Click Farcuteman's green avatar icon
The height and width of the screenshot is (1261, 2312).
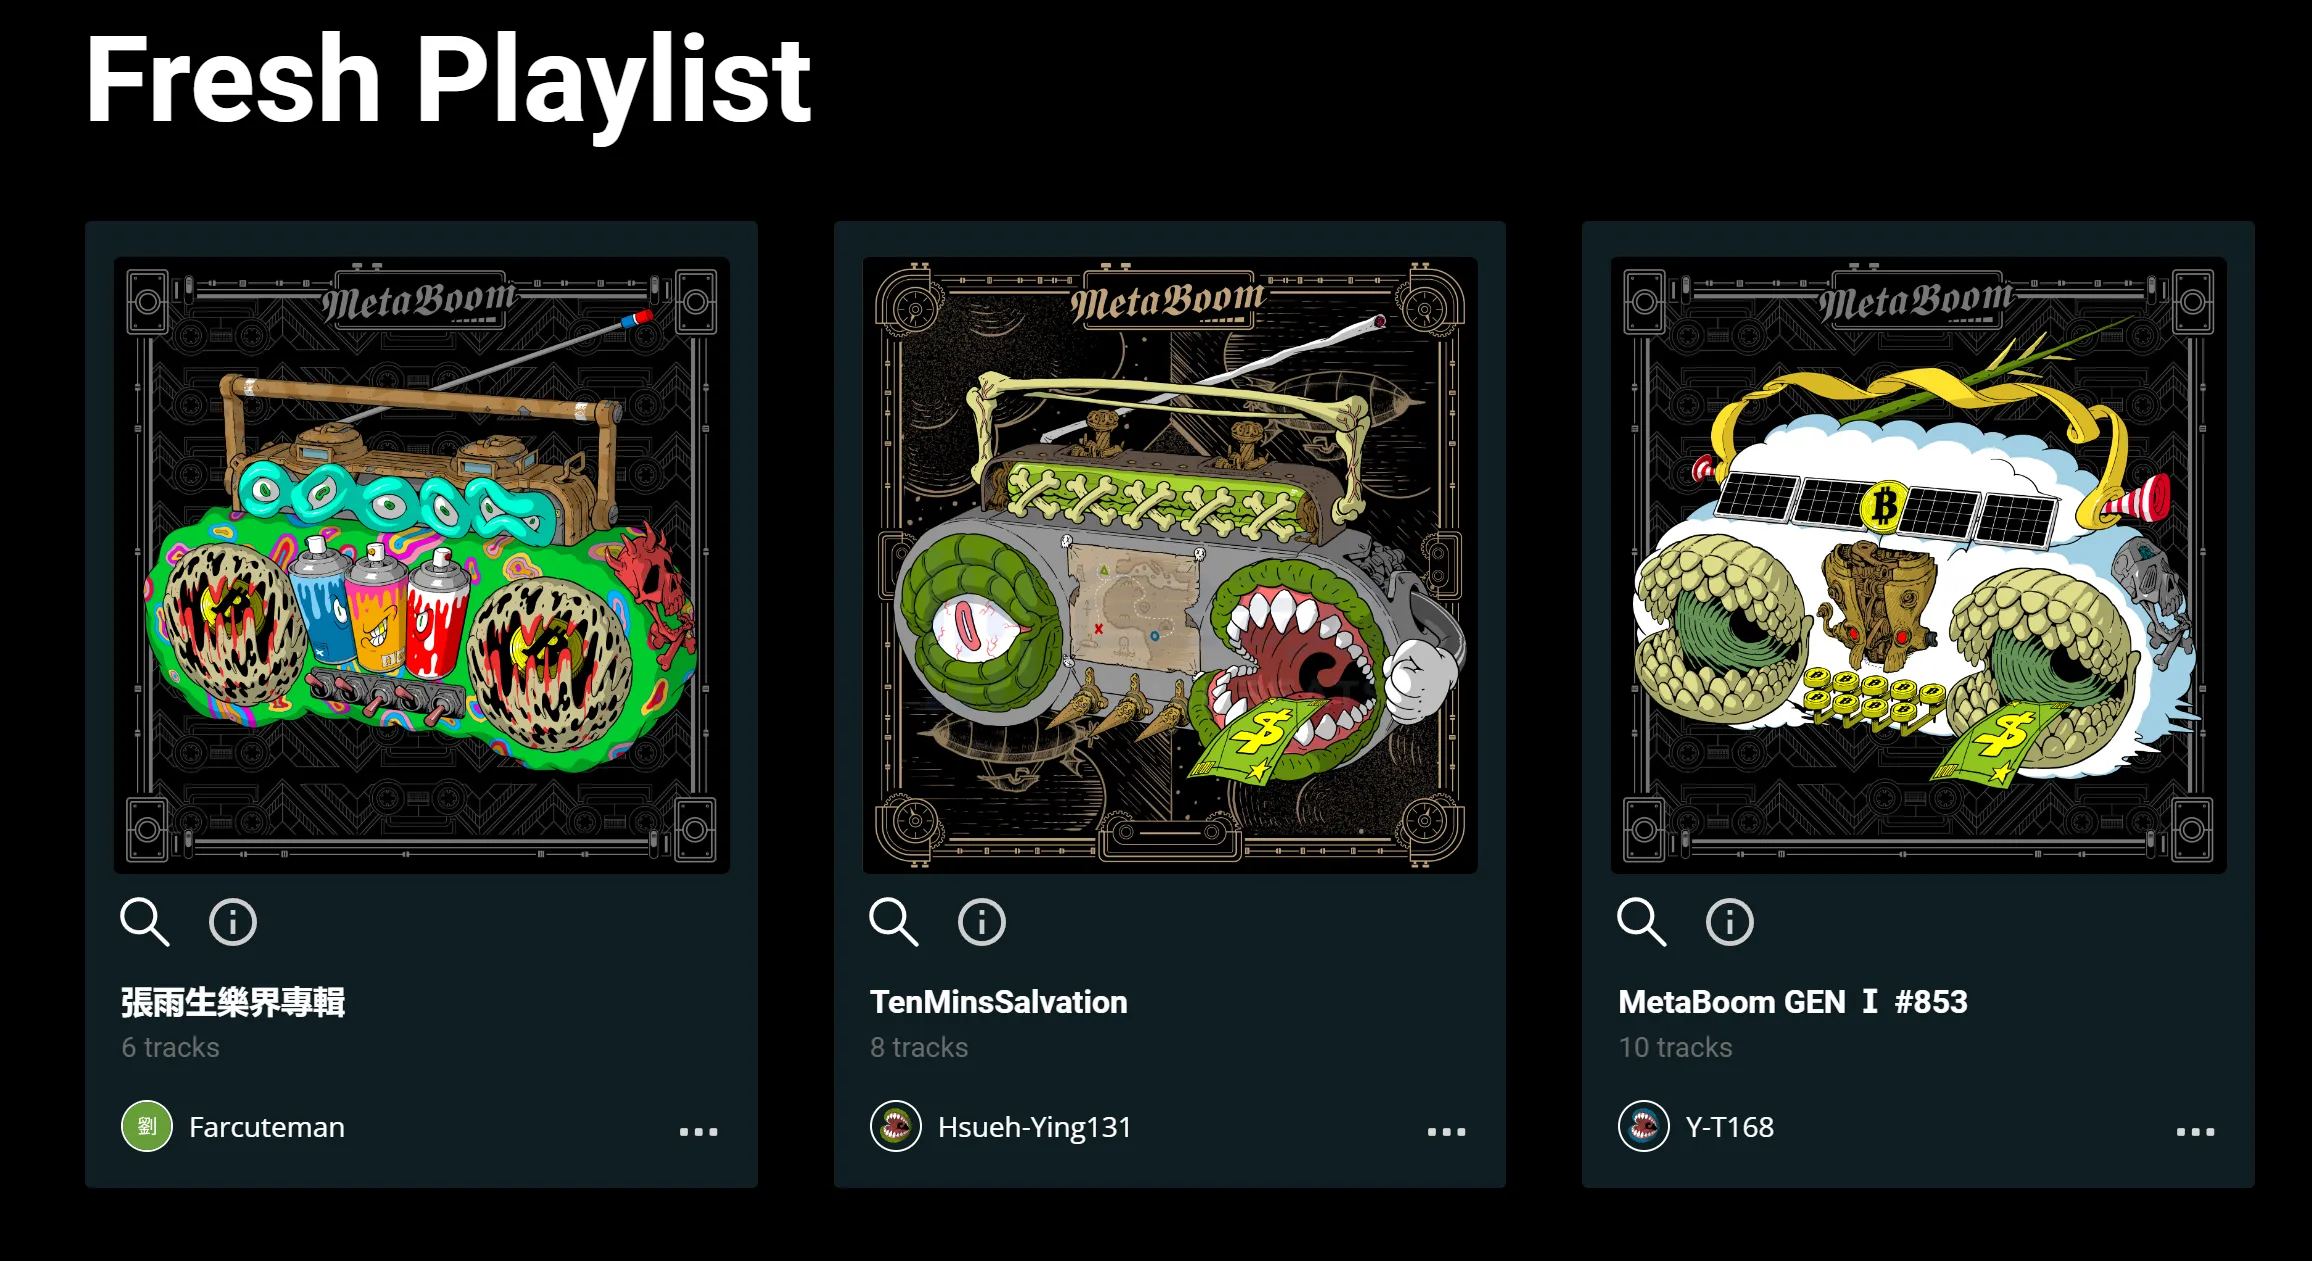click(x=147, y=1126)
